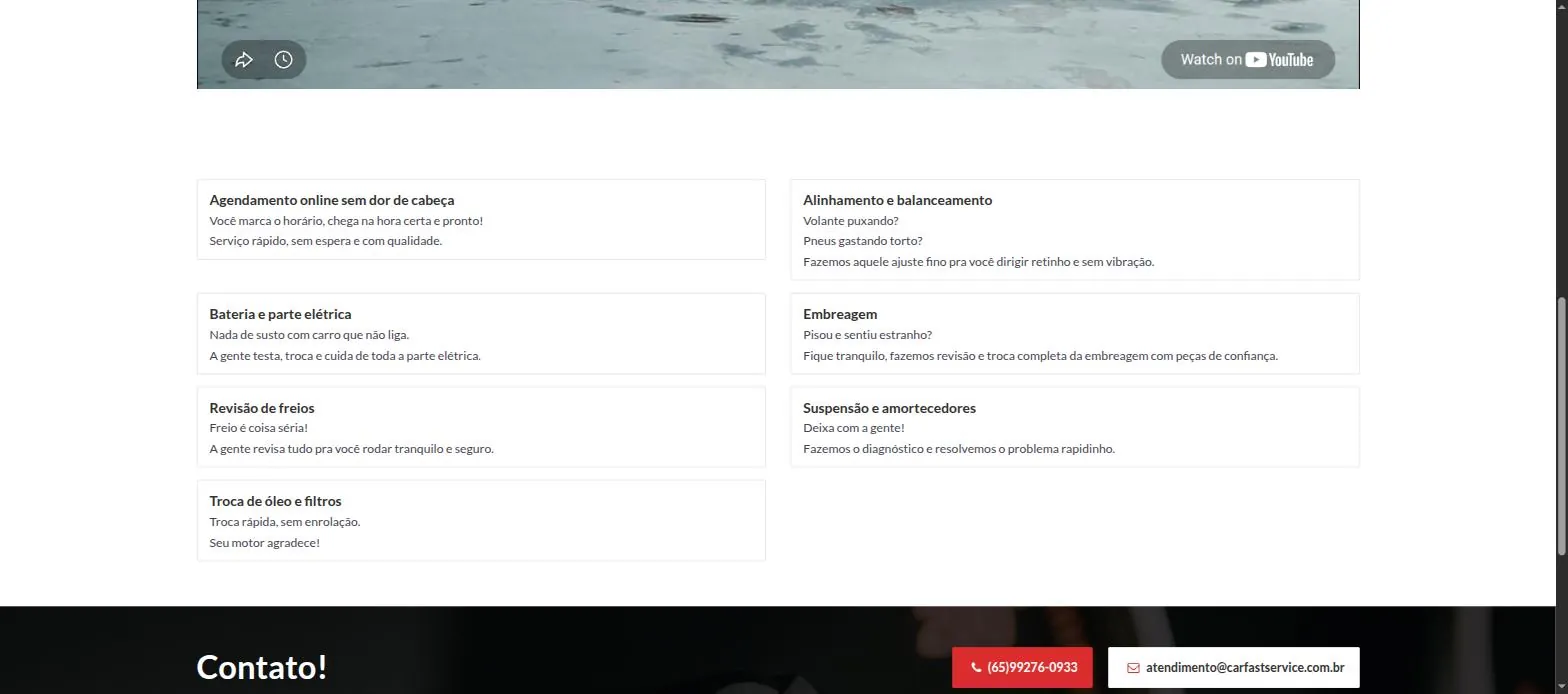Click the page vertical scrollbar thumb
This screenshot has width=1568, height=694.
click(1562, 425)
